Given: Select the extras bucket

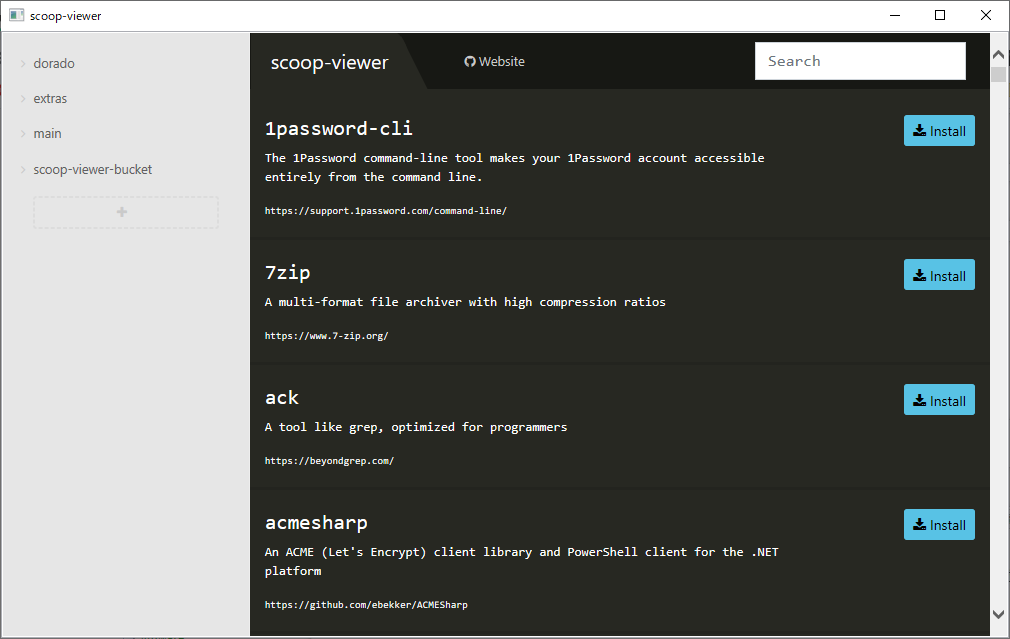Looking at the screenshot, I should pos(50,99).
